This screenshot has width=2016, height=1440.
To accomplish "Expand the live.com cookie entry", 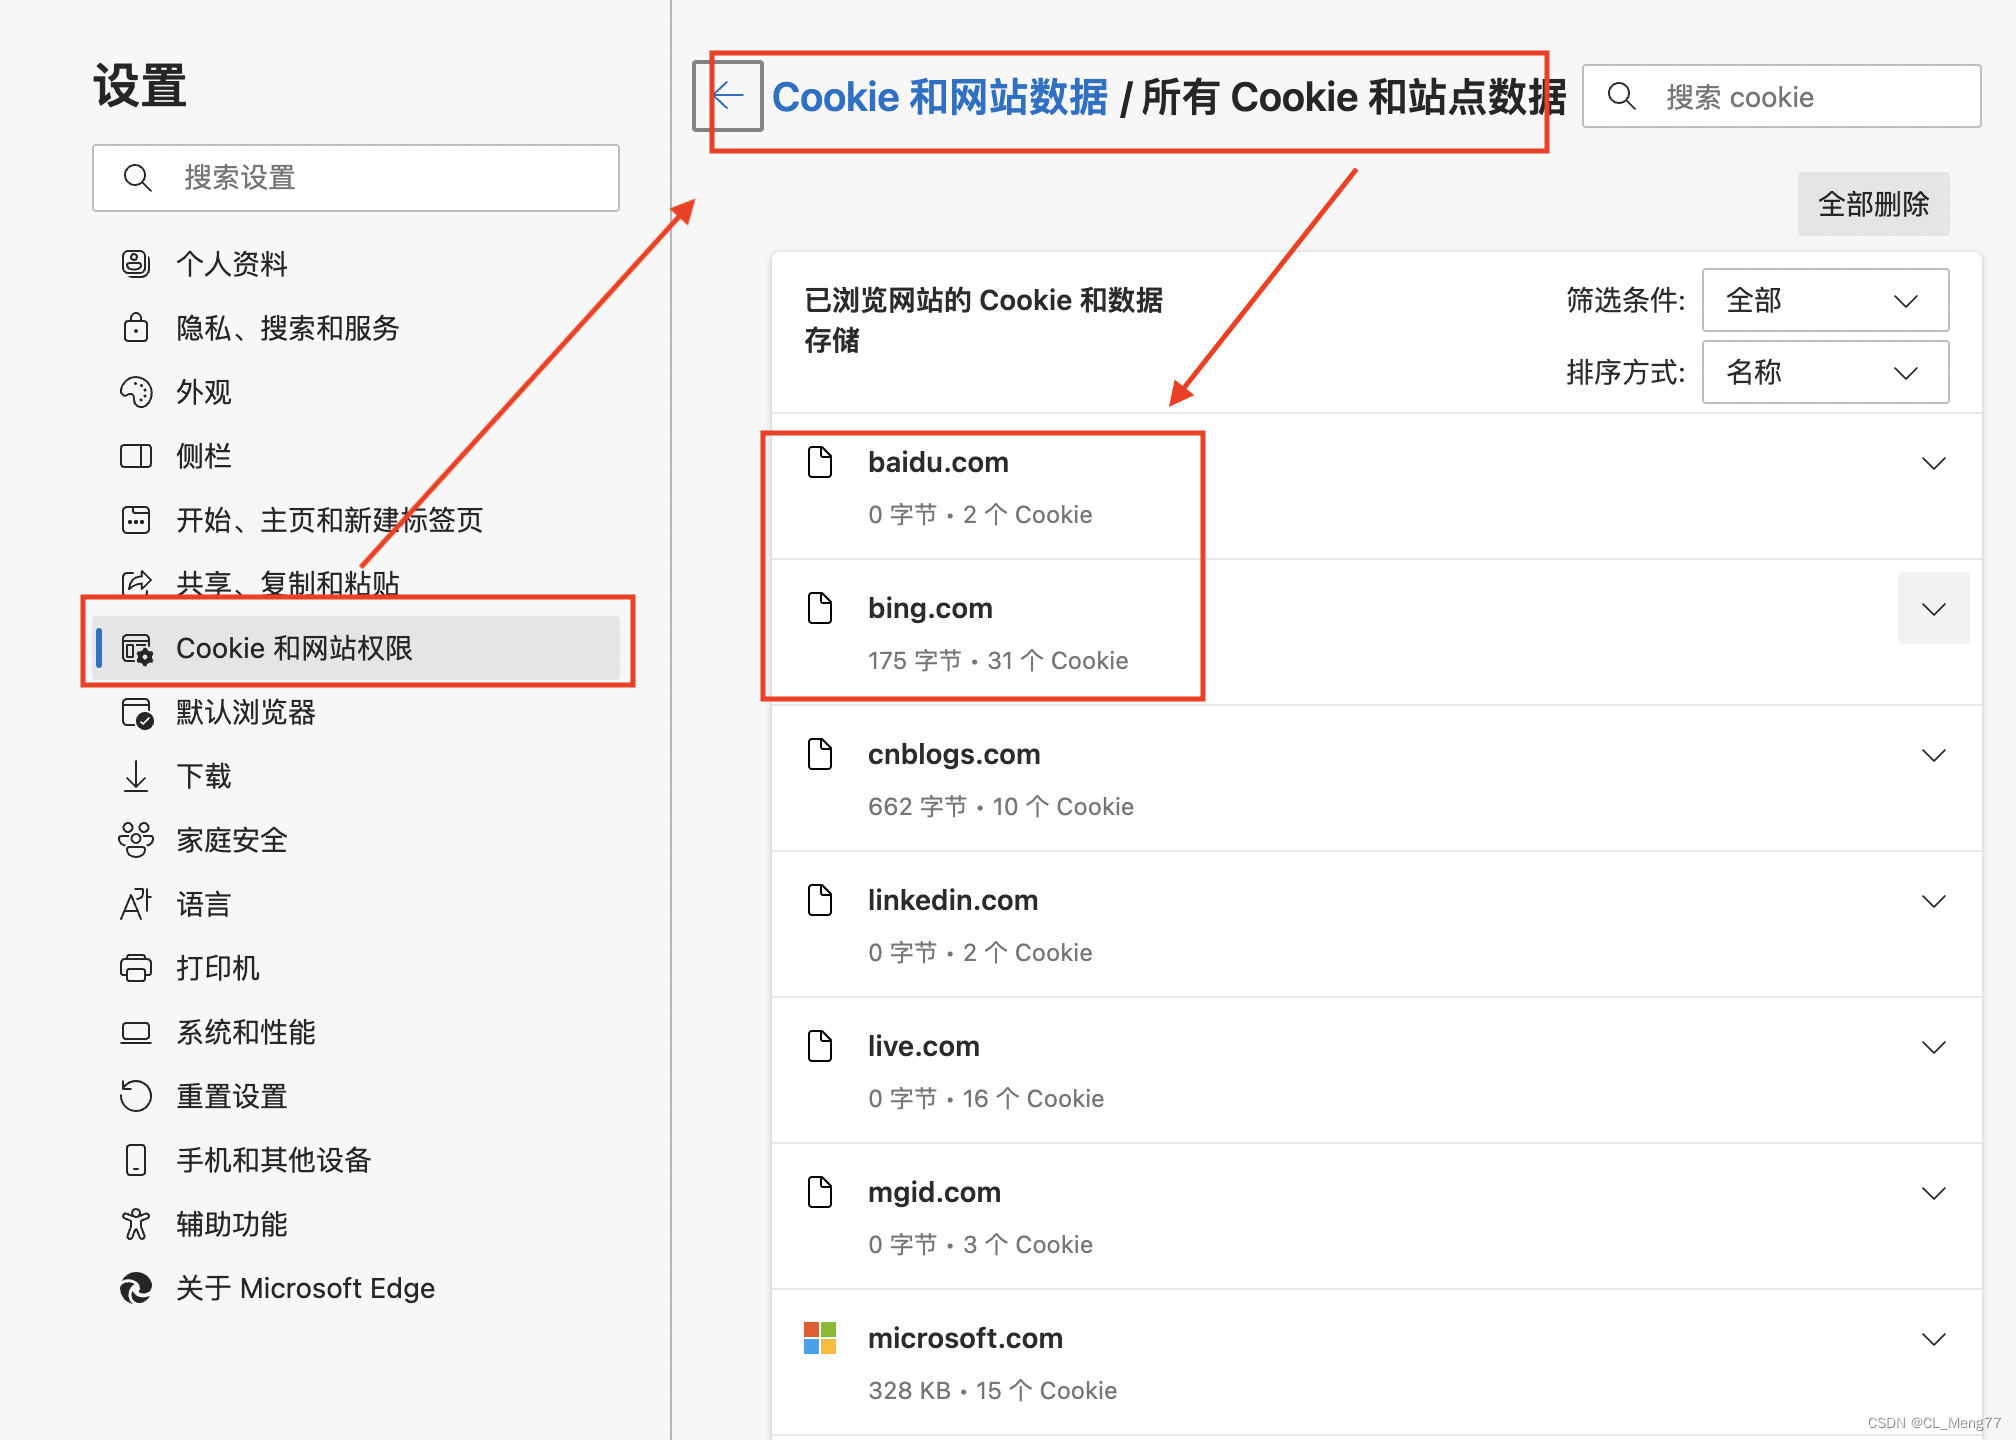I will [1934, 1047].
